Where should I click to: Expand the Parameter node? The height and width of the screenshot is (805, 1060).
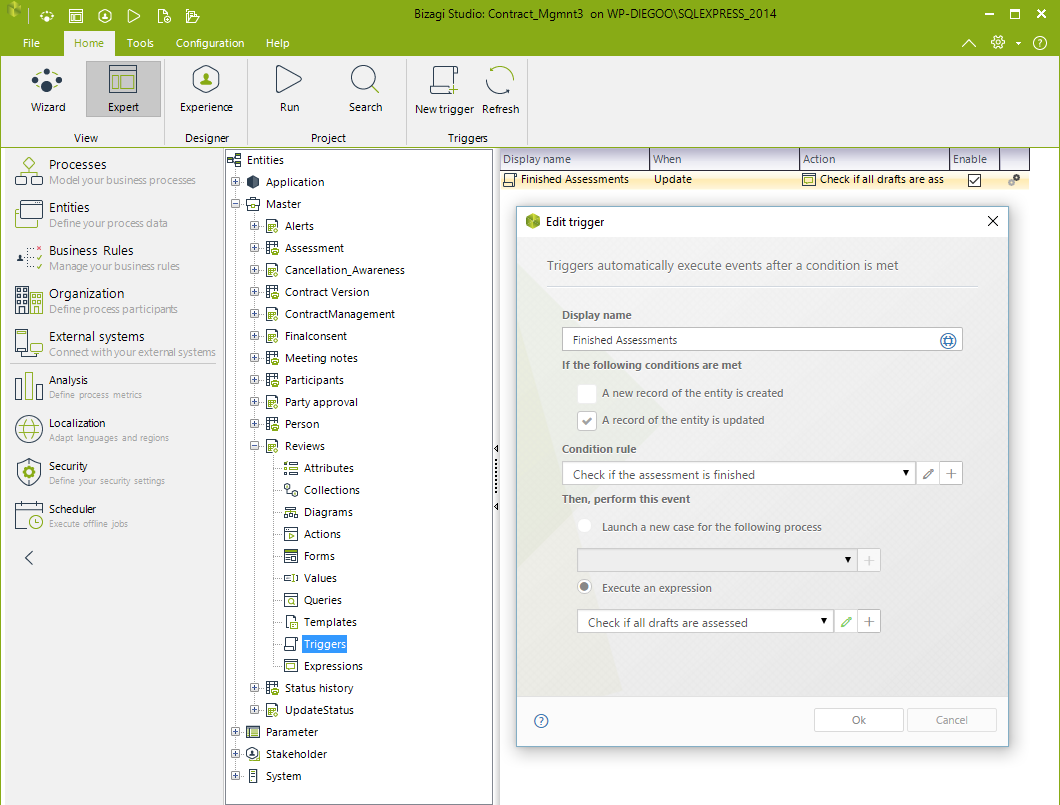click(x=235, y=731)
